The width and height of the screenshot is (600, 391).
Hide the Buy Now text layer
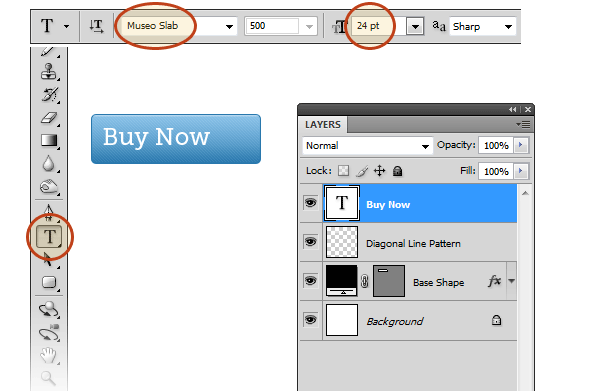(310, 203)
